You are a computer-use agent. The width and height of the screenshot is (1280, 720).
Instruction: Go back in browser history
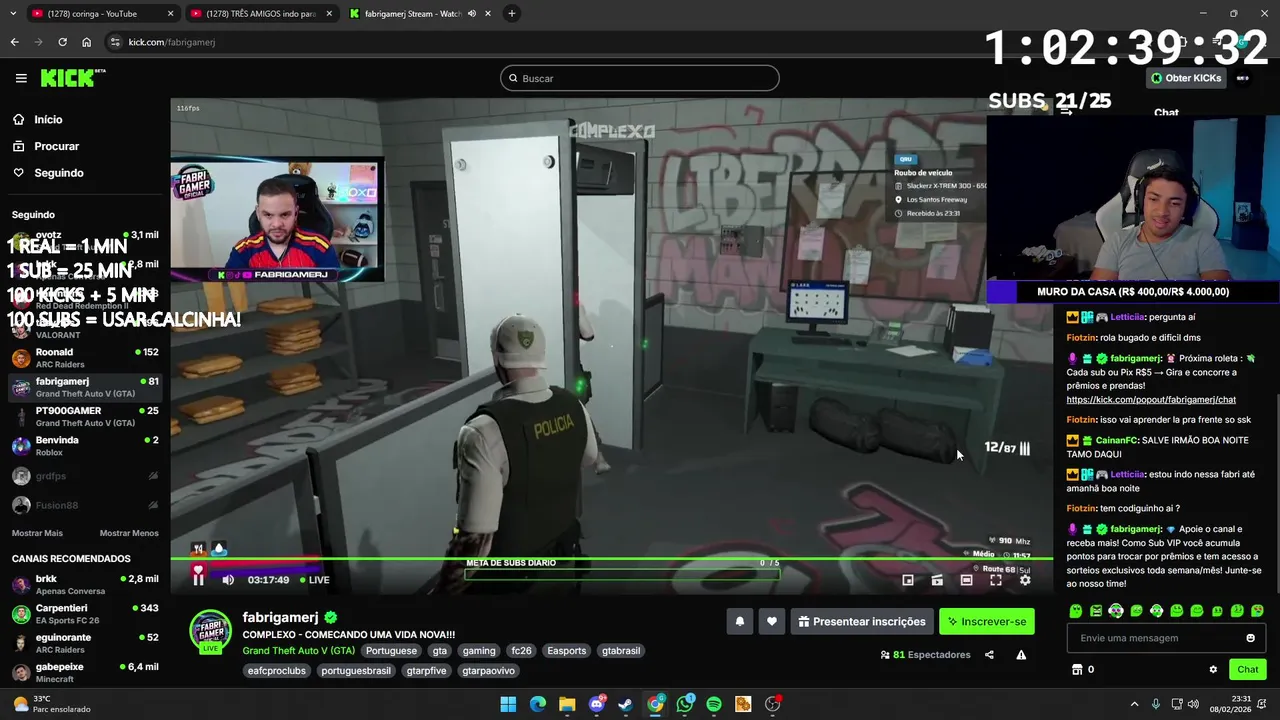(14, 42)
